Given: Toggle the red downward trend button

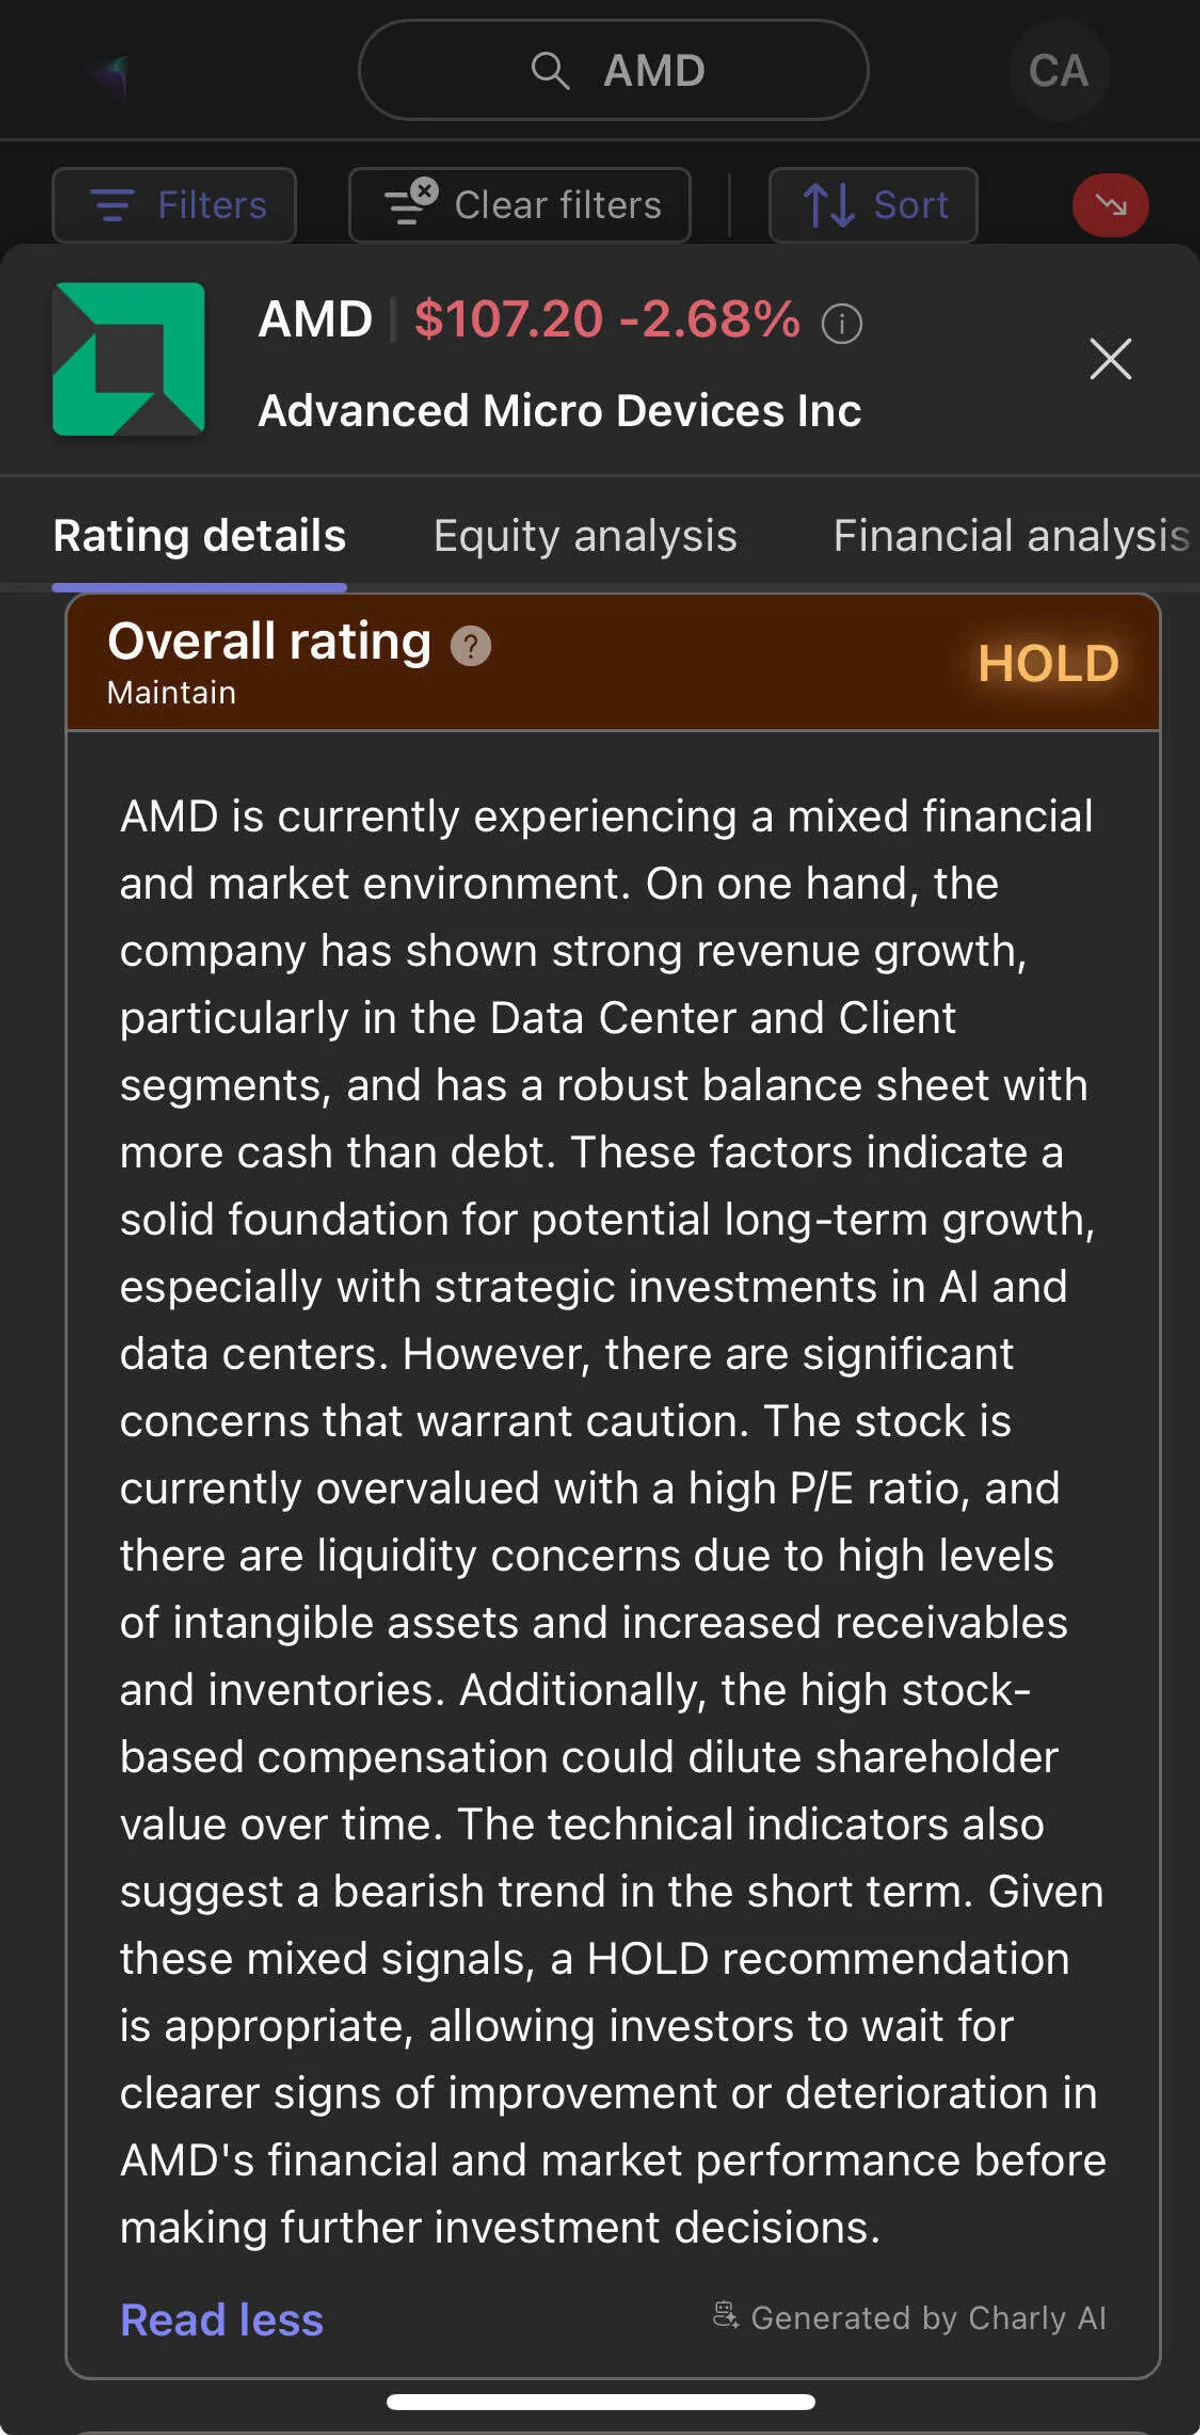Looking at the screenshot, I should pos(1110,205).
